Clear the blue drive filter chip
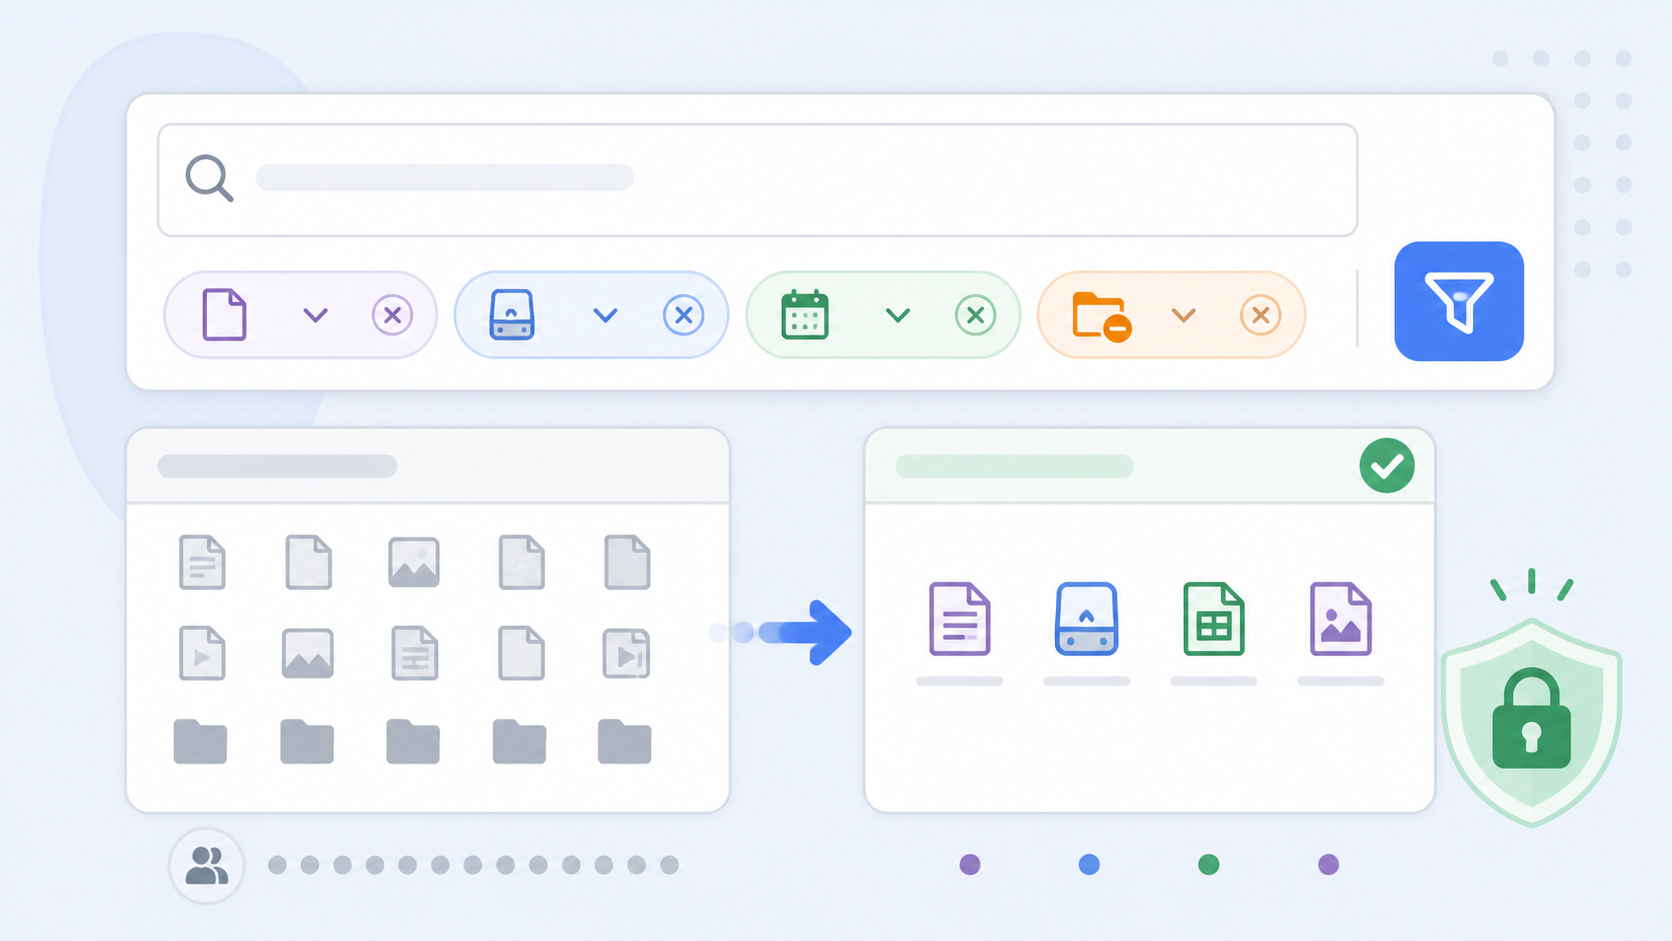1672x941 pixels. tap(683, 315)
